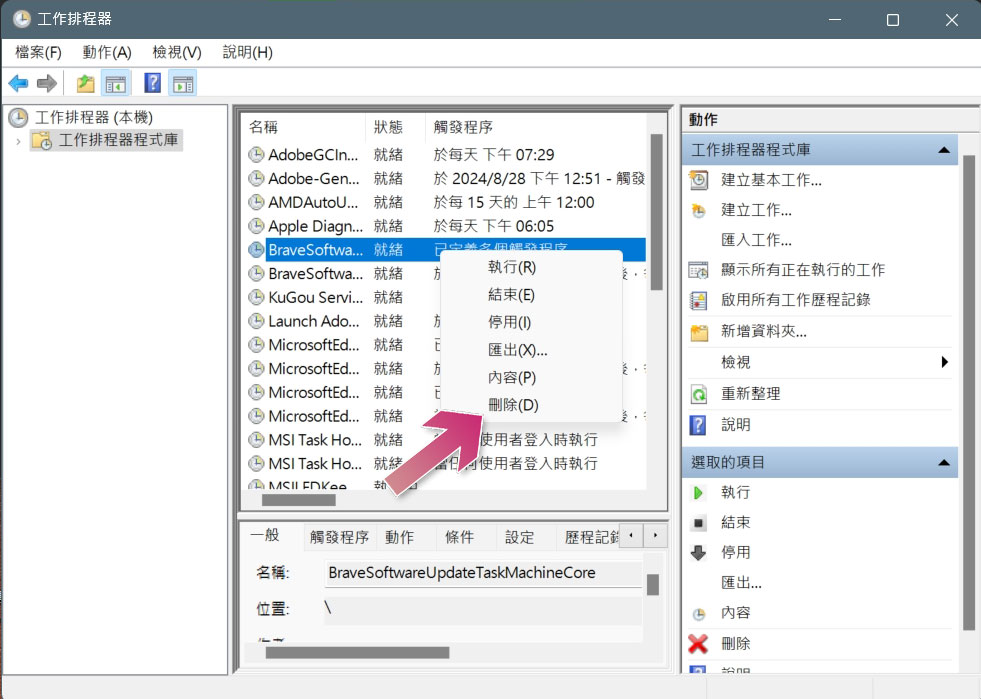Screen dimensions: 981x699
Task: Click the red X 刪除 icon
Action: [698, 644]
